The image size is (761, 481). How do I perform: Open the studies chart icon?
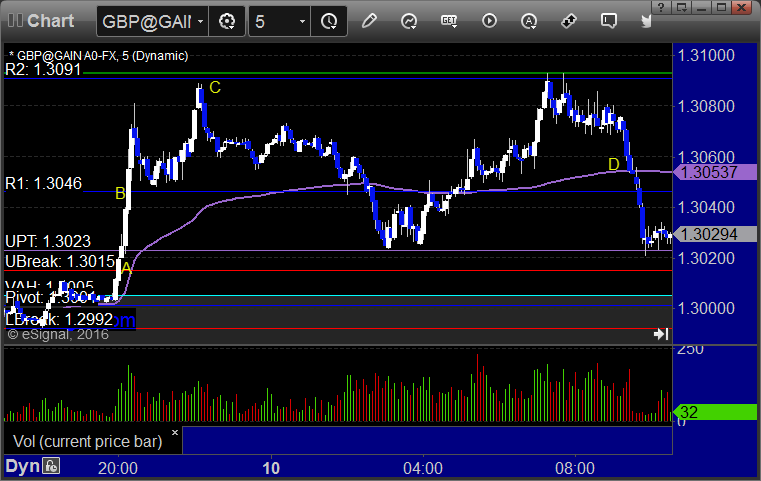(x=409, y=21)
